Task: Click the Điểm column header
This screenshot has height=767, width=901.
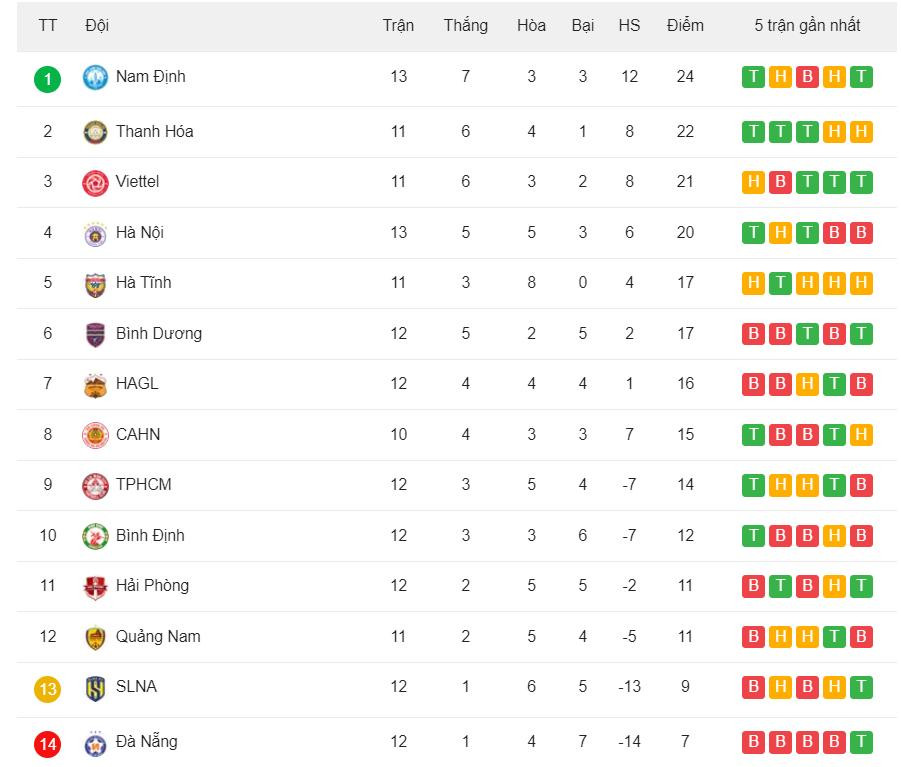Action: pyautogui.click(x=685, y=26)
